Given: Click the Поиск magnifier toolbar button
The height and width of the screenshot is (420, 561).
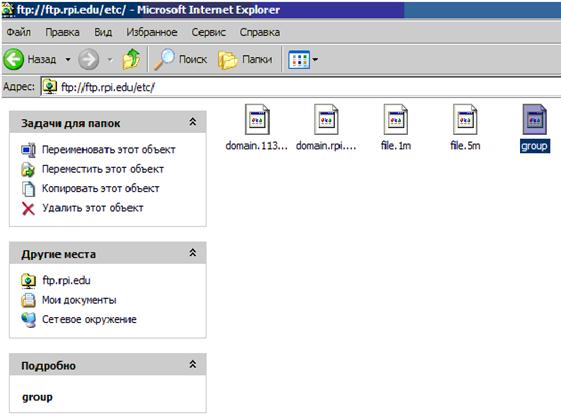Looking at the screenshot, I should [180, 59].
